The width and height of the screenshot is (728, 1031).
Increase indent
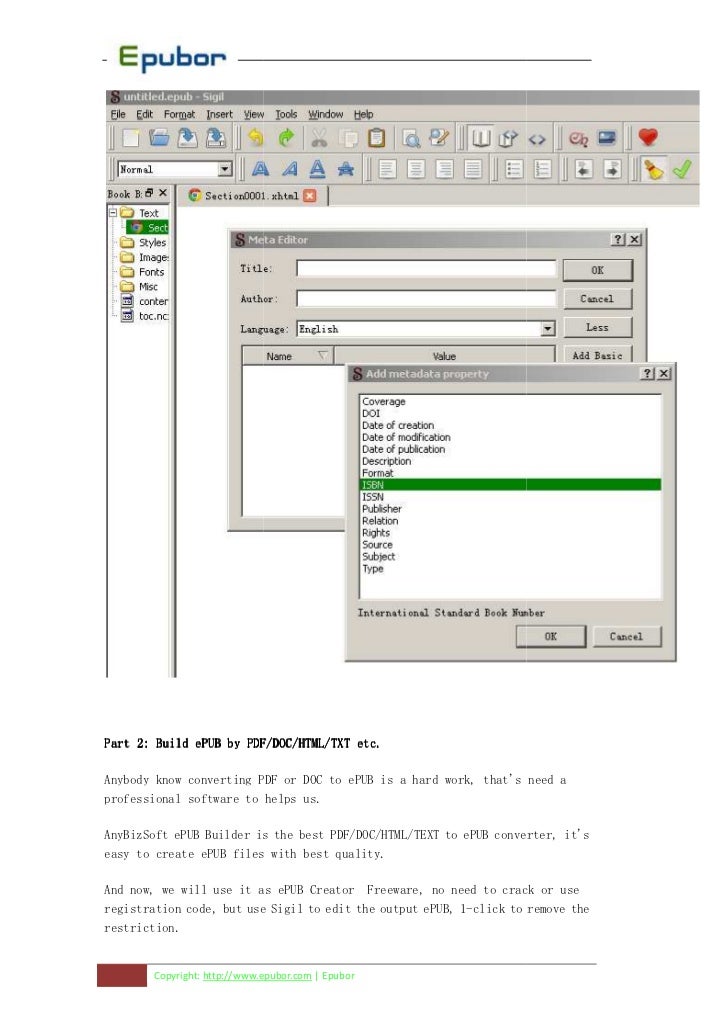(x=612, y=170)
